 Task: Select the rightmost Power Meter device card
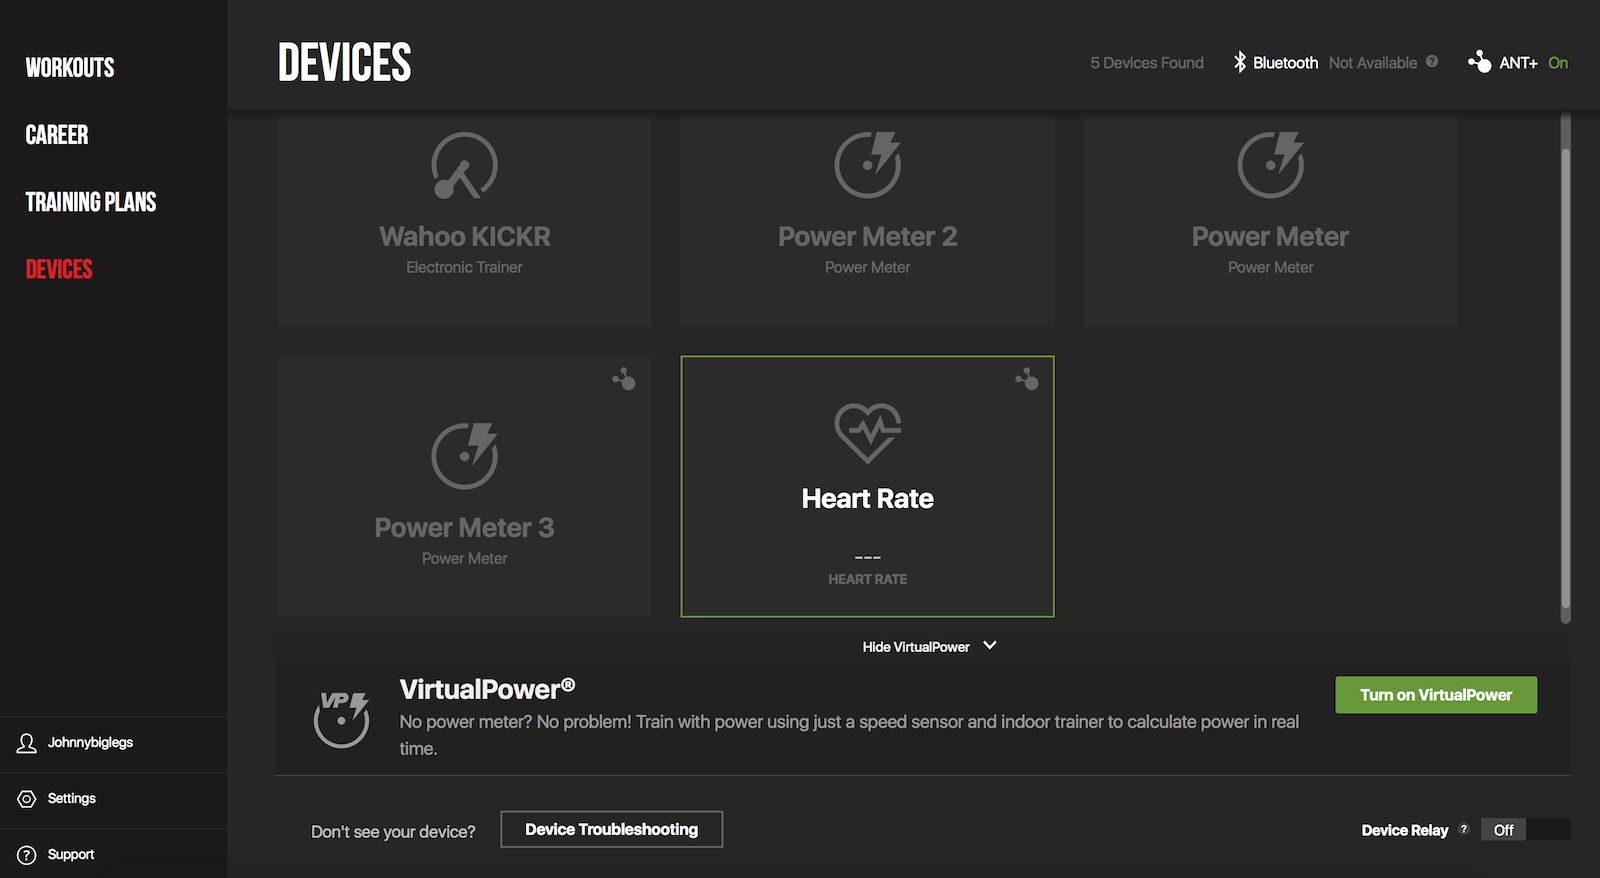click(x=1270, y=220)
